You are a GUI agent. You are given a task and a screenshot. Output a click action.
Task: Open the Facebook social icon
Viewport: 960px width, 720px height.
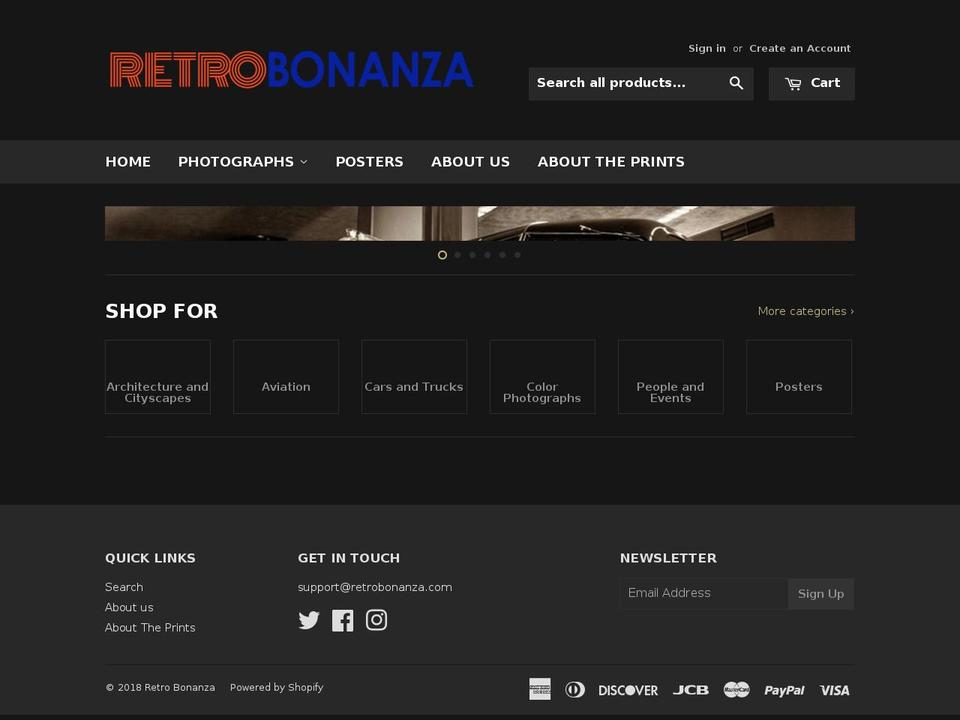pyautogui.click(x=342, y=620)
